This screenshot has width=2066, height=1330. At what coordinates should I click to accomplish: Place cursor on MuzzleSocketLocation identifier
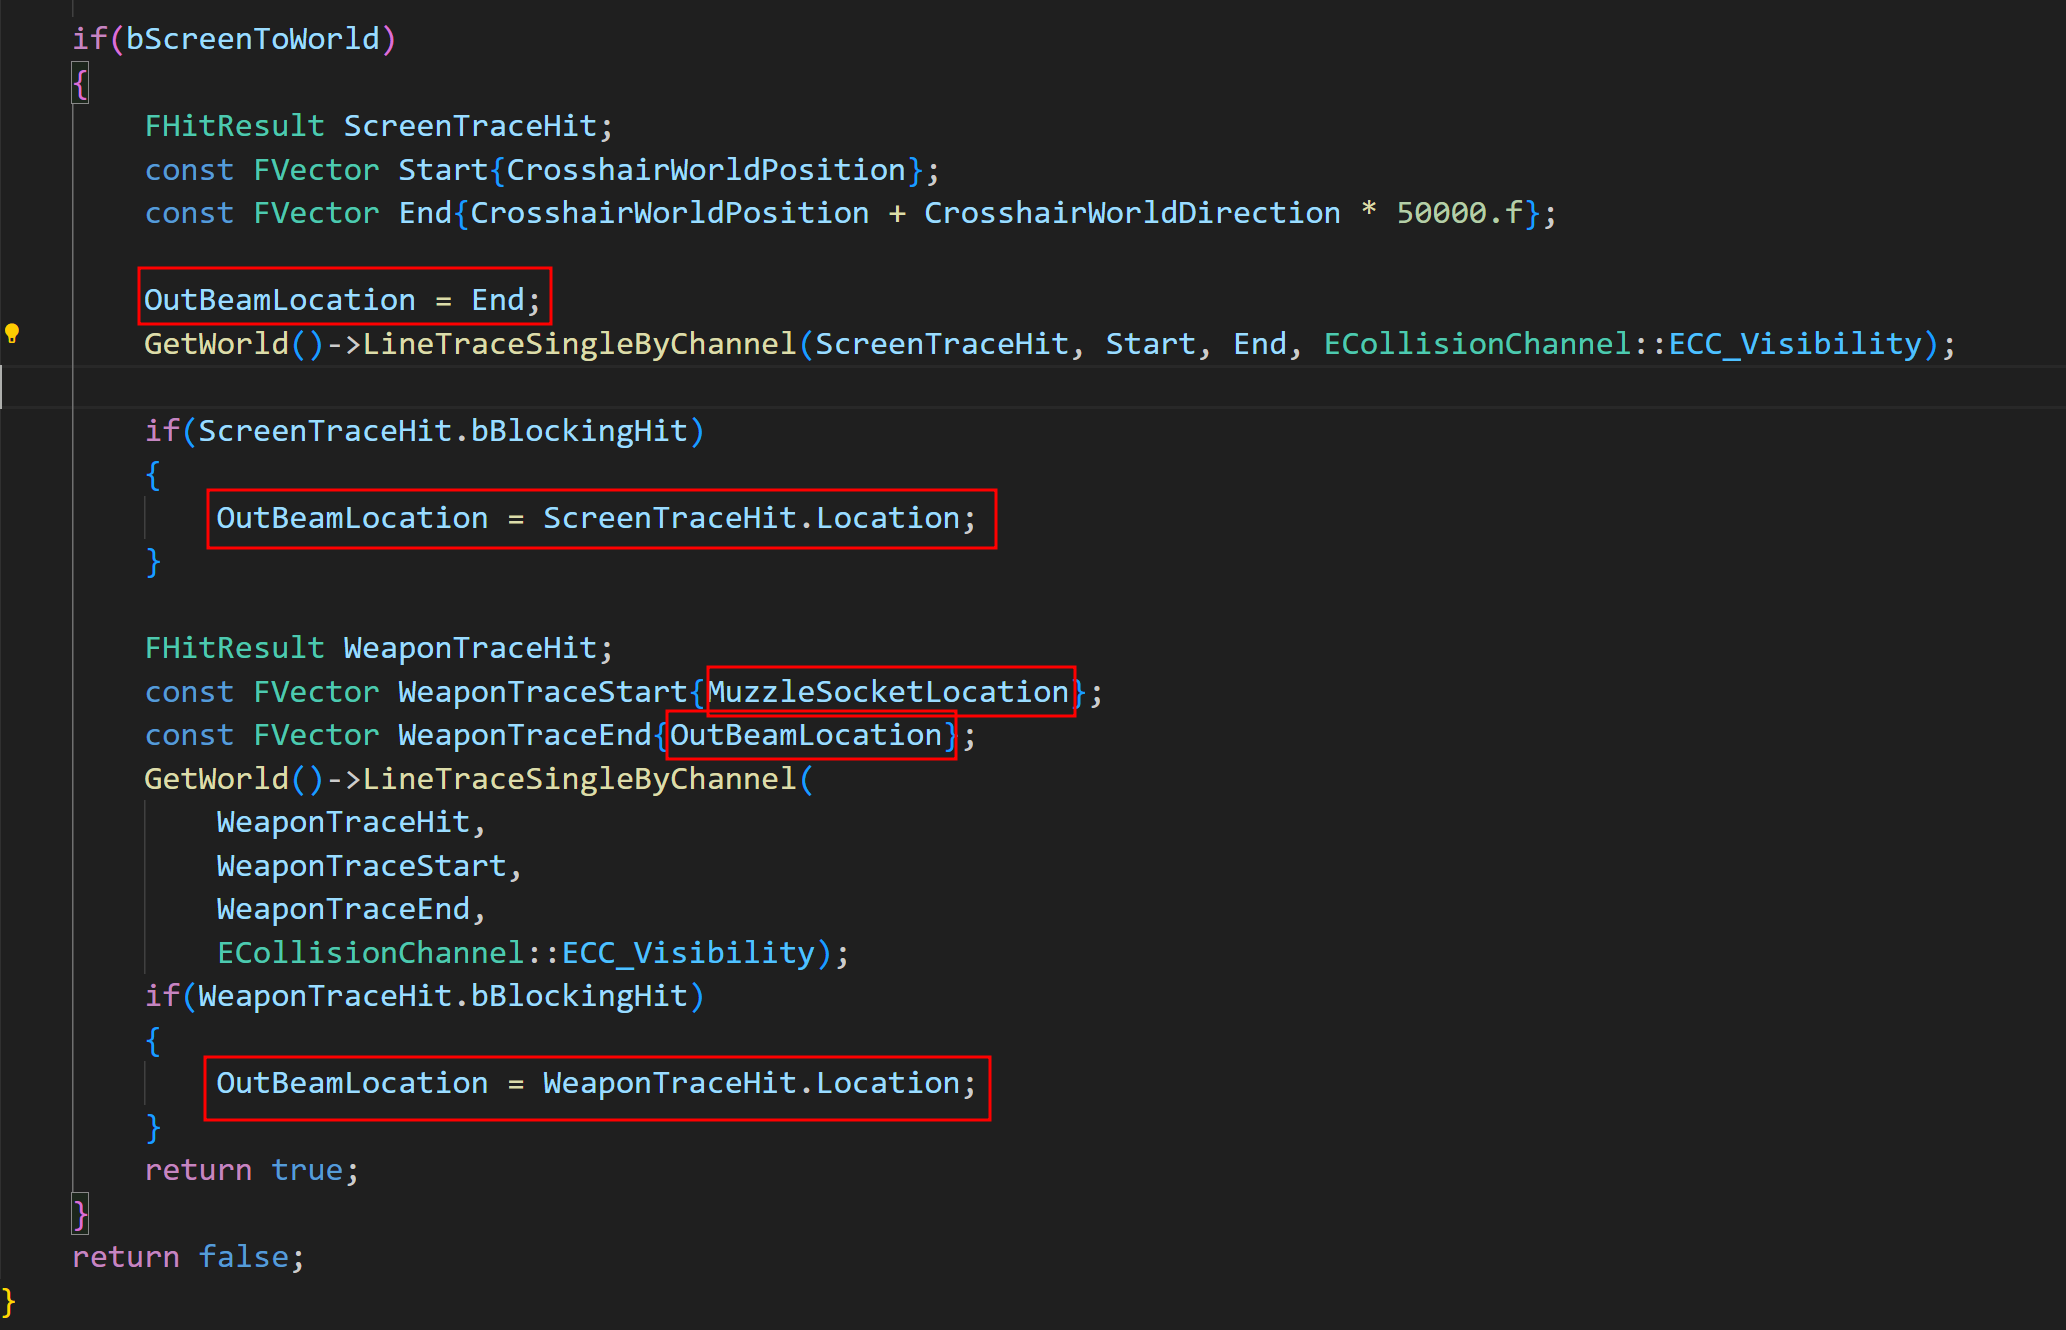point(888,692)
